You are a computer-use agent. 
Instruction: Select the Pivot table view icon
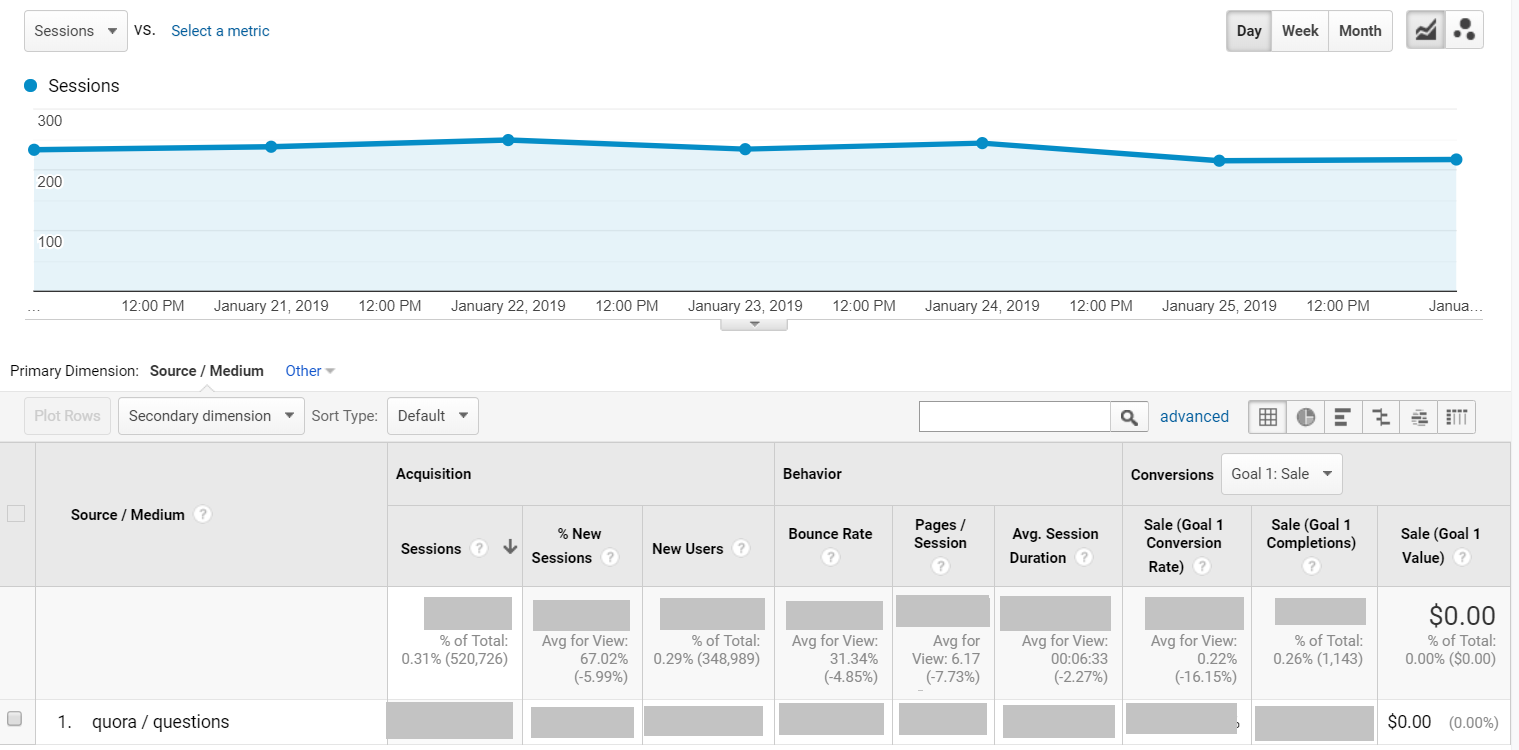click(1457, 417)
